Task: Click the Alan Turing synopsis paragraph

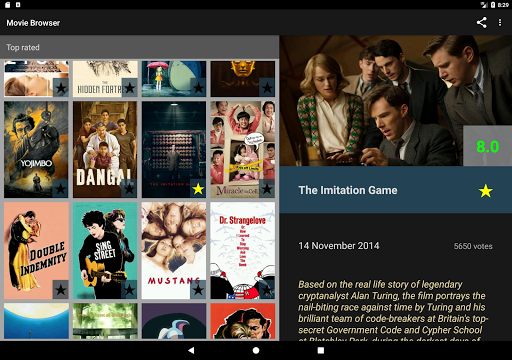Action: 393,310
